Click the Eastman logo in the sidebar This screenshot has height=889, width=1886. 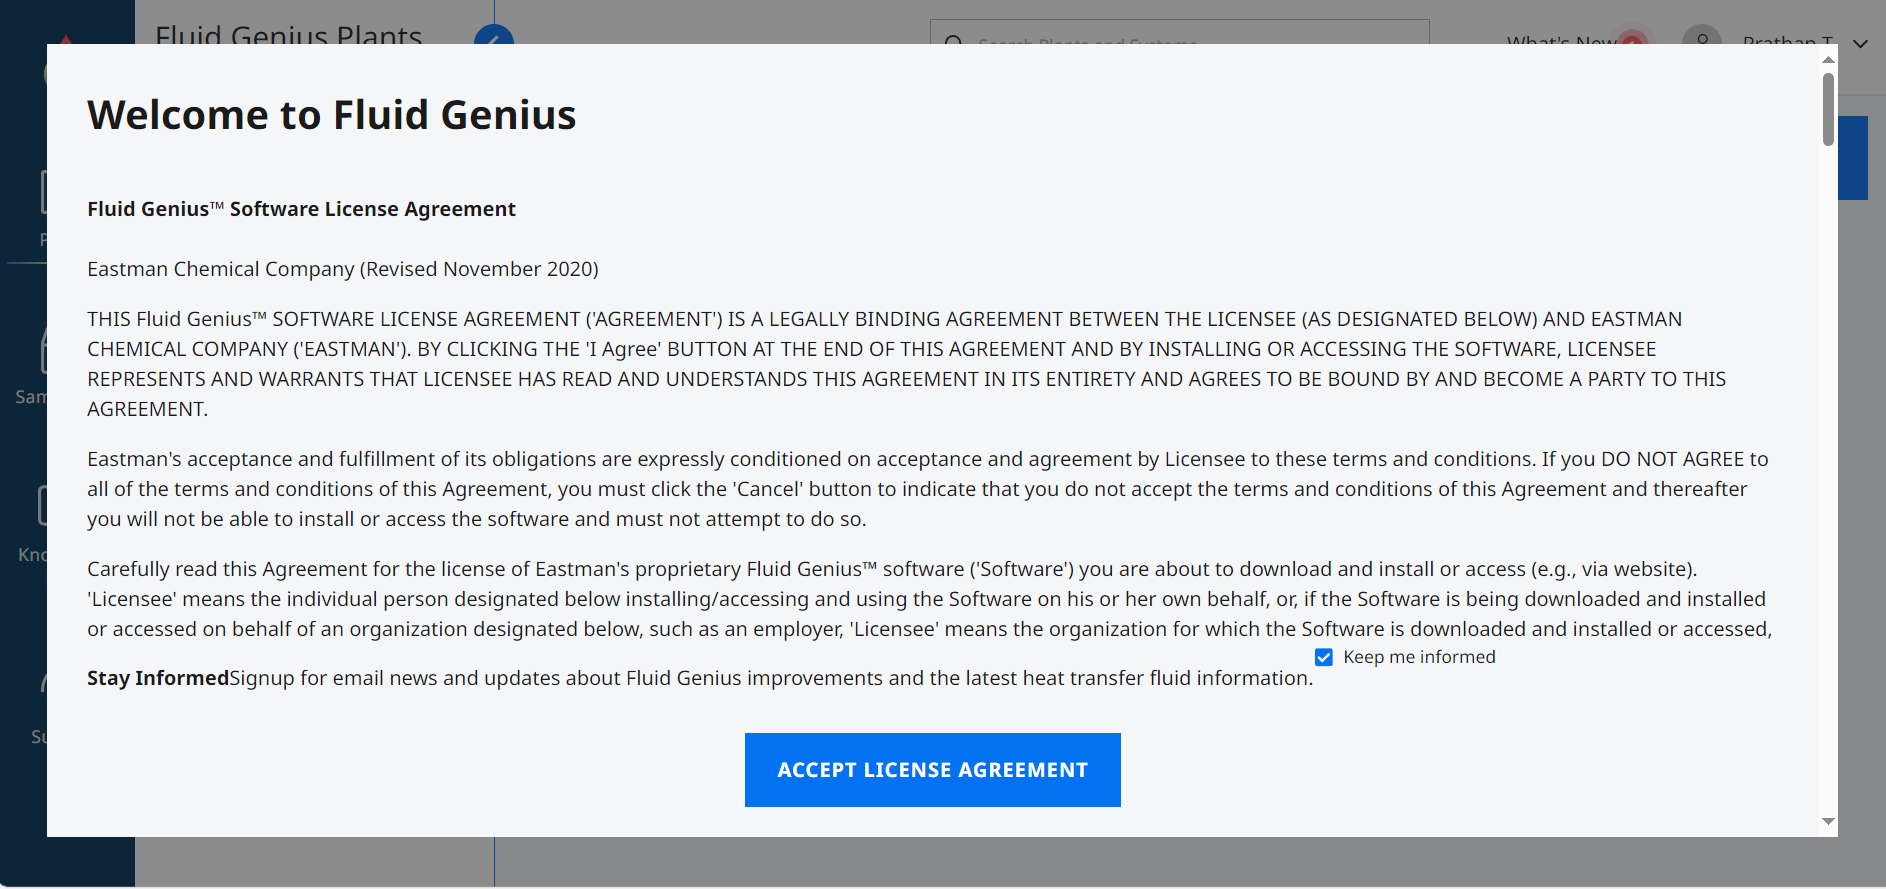coord(65,39)
